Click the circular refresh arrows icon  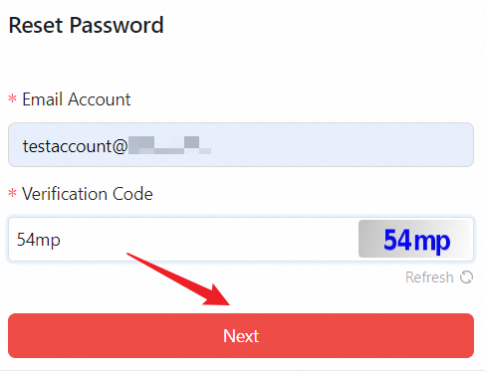coord(466,277)
